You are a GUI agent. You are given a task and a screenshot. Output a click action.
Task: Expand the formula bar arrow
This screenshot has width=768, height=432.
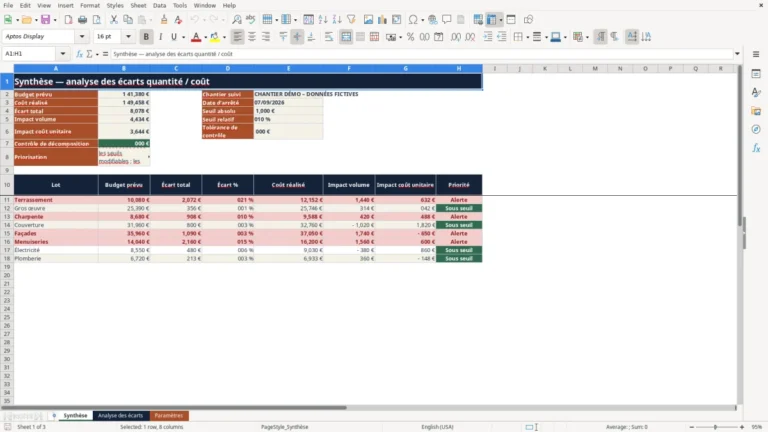[737, 54]
